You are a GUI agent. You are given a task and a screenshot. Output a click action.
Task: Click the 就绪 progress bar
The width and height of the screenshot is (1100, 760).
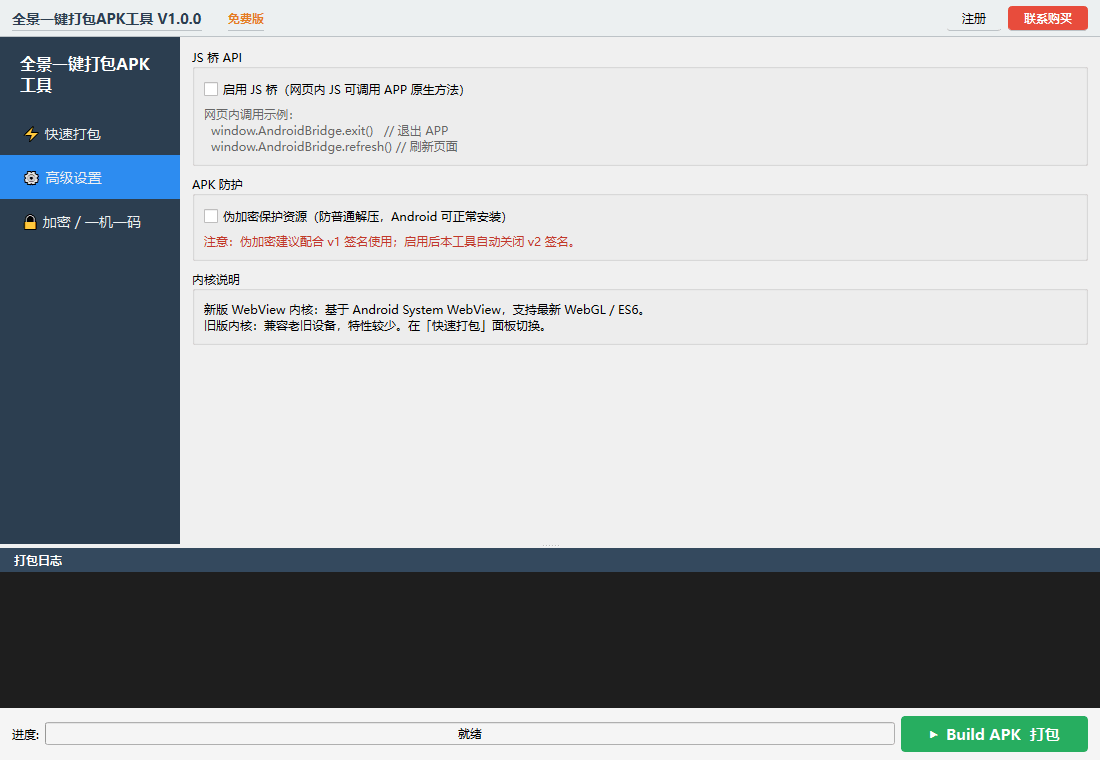click(469, 734)
